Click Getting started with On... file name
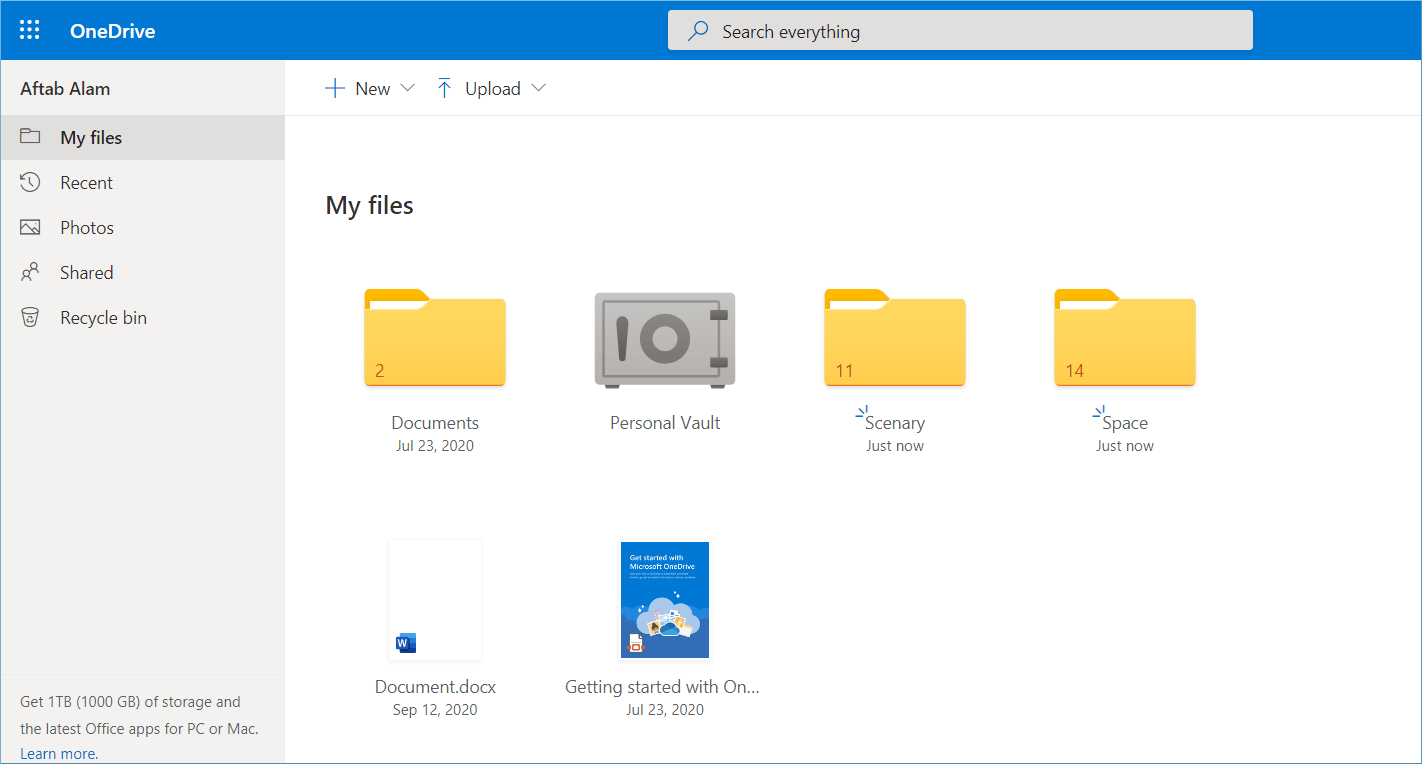 (662, 687)
